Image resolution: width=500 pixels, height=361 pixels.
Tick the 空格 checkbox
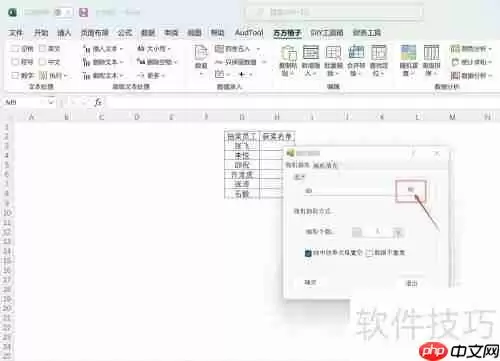click(15, 49)
